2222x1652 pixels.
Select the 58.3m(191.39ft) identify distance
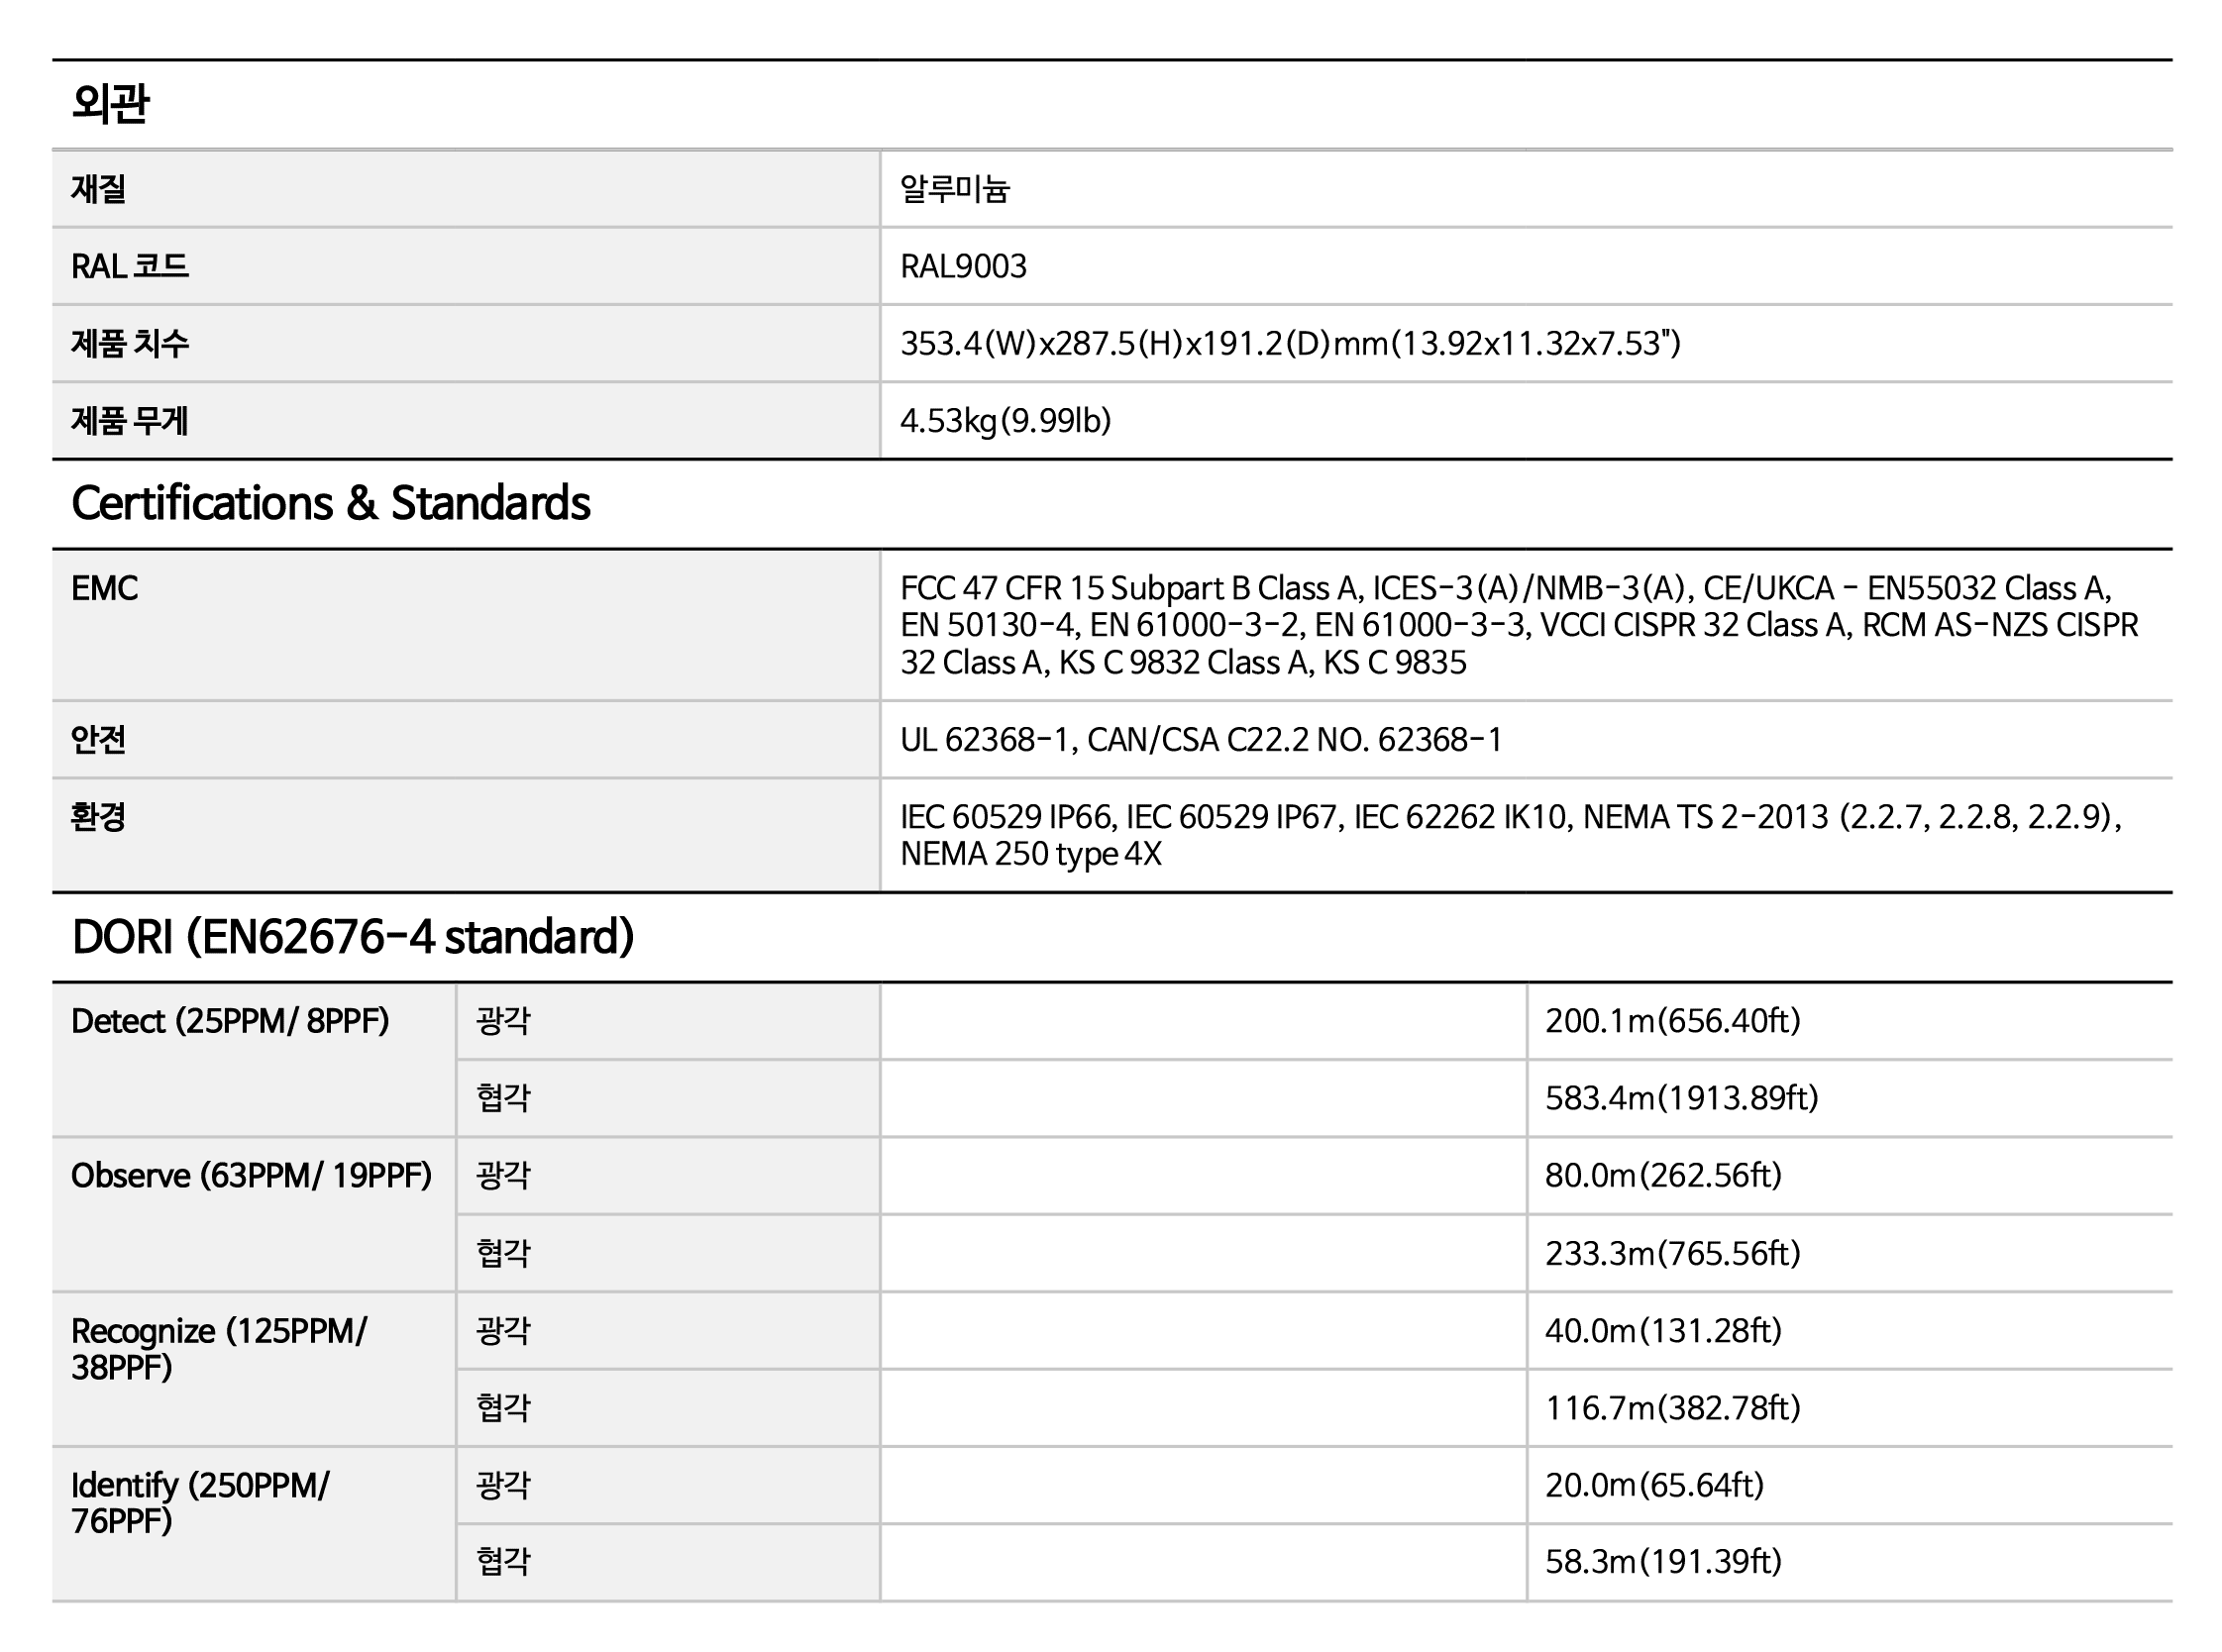pyautogui.click(x=1663, y=1562)
